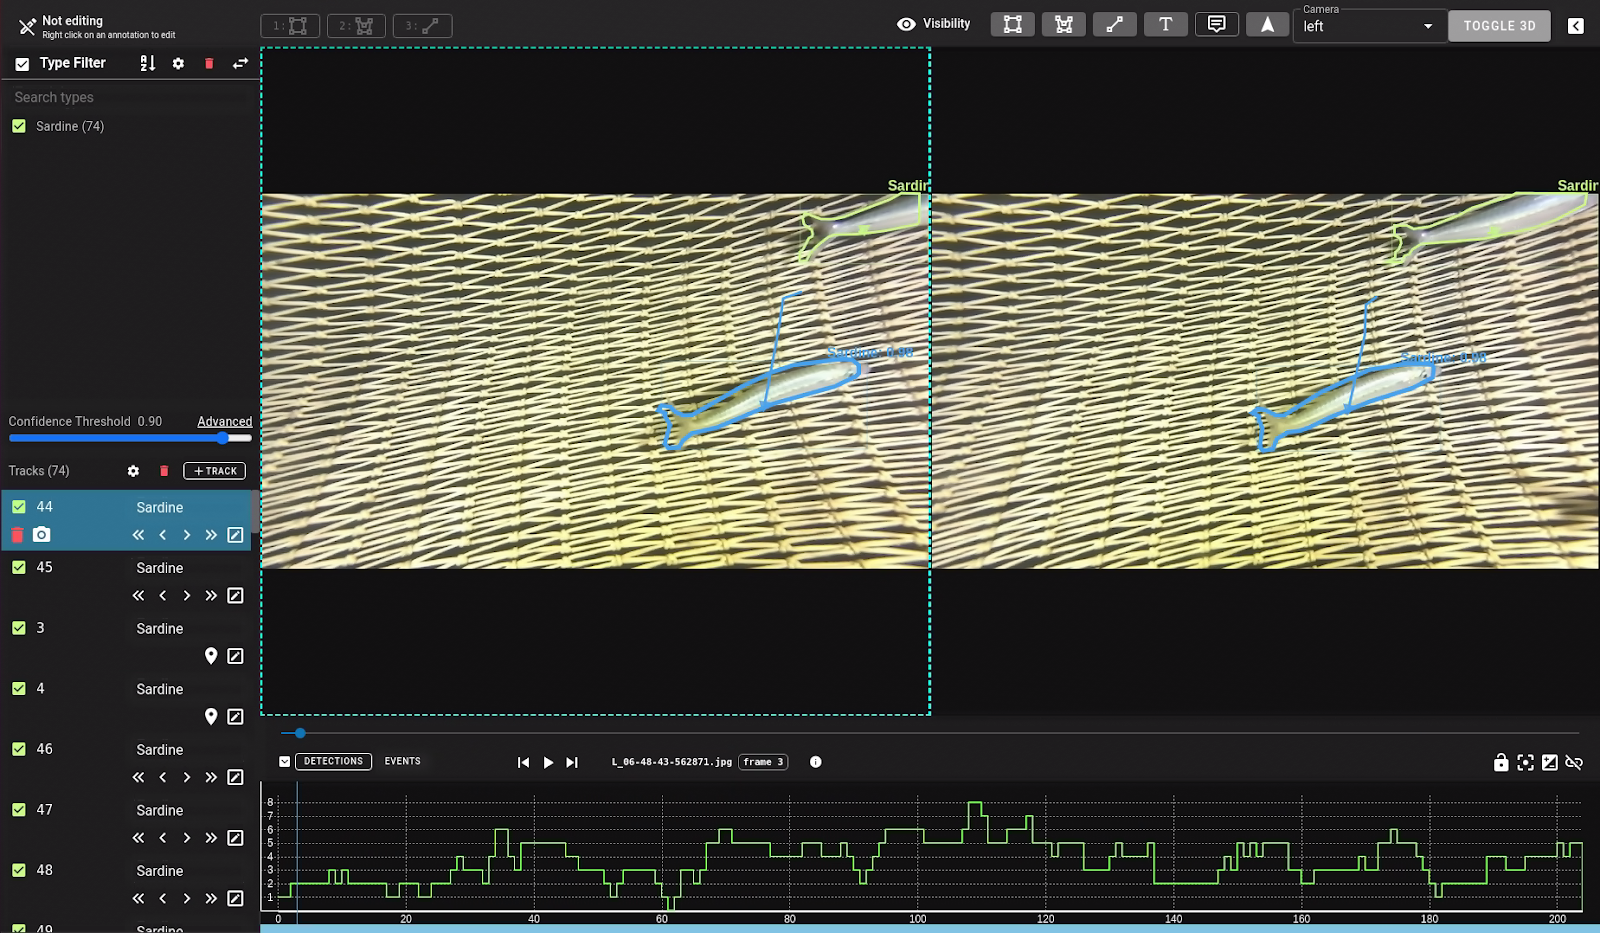This screenshot has width=1600, height=933.
Task: Uncheck the checkbox for track 45
Action: [x=19, y=567]
